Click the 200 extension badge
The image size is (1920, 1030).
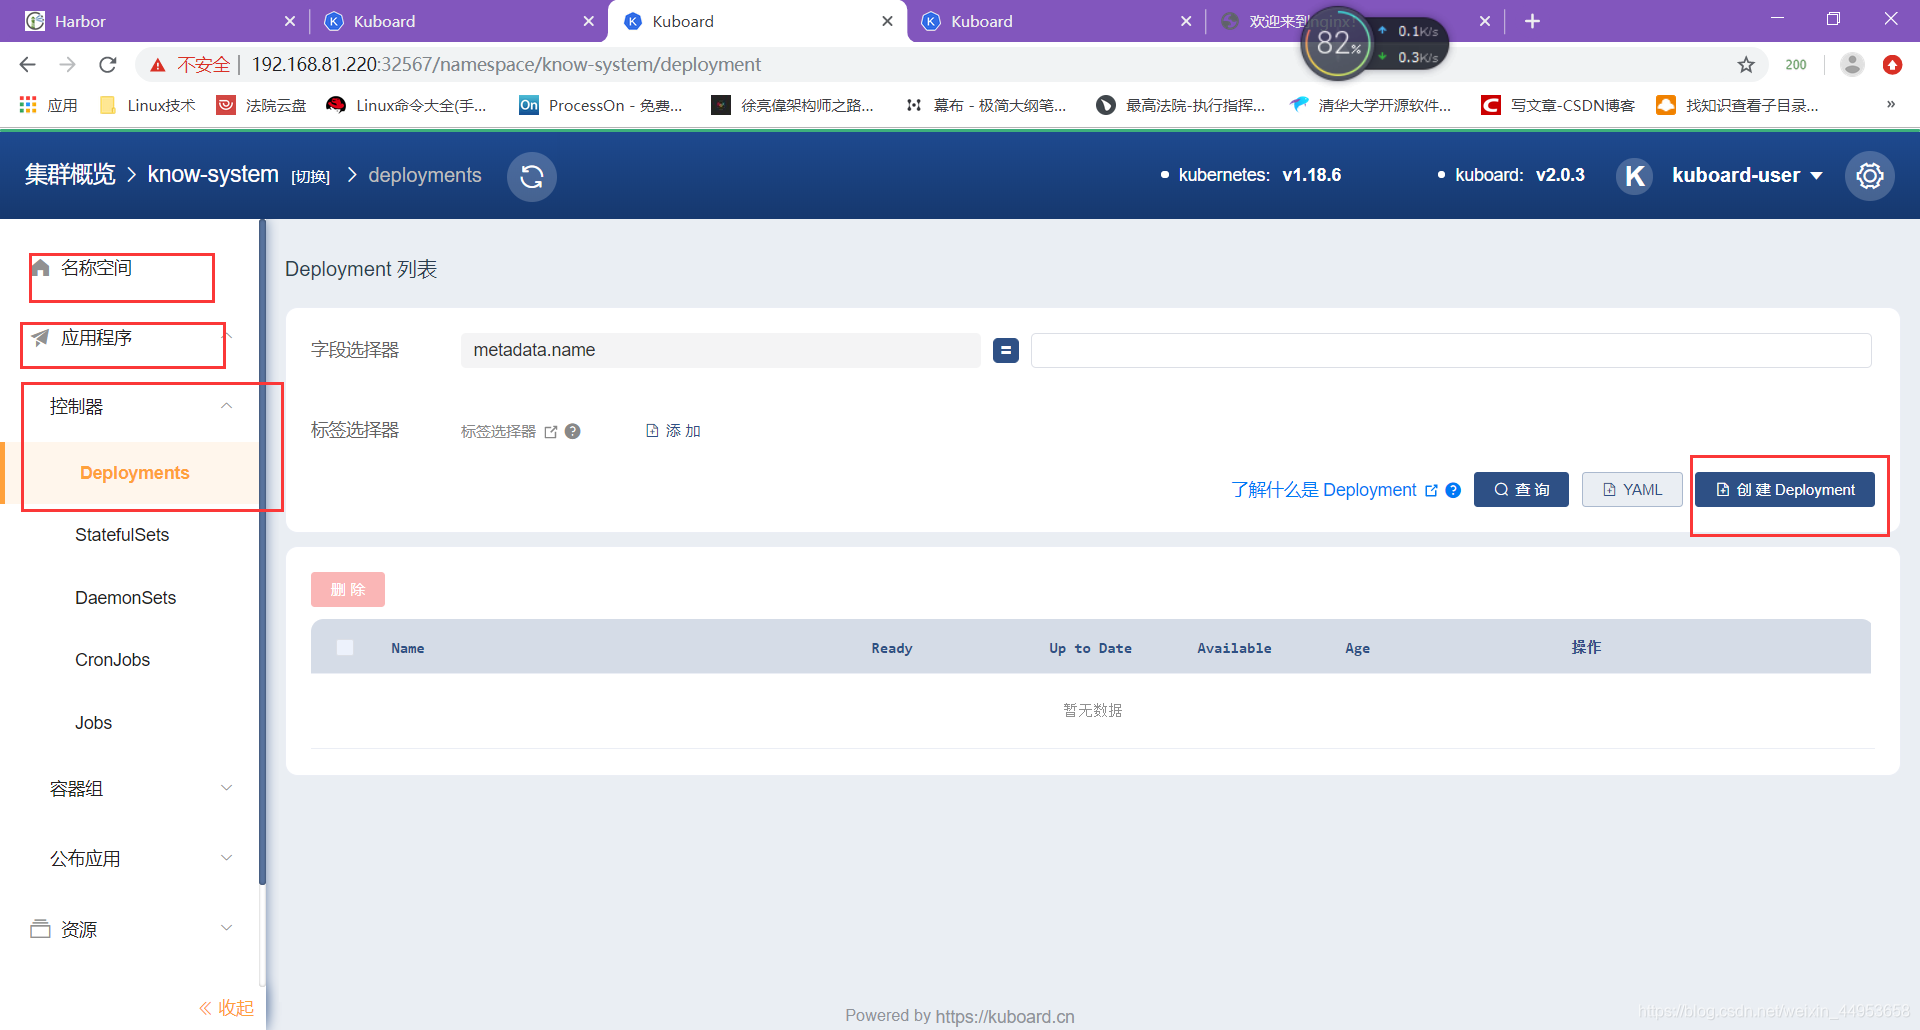pyautogui.click(x=1796, y=65)
